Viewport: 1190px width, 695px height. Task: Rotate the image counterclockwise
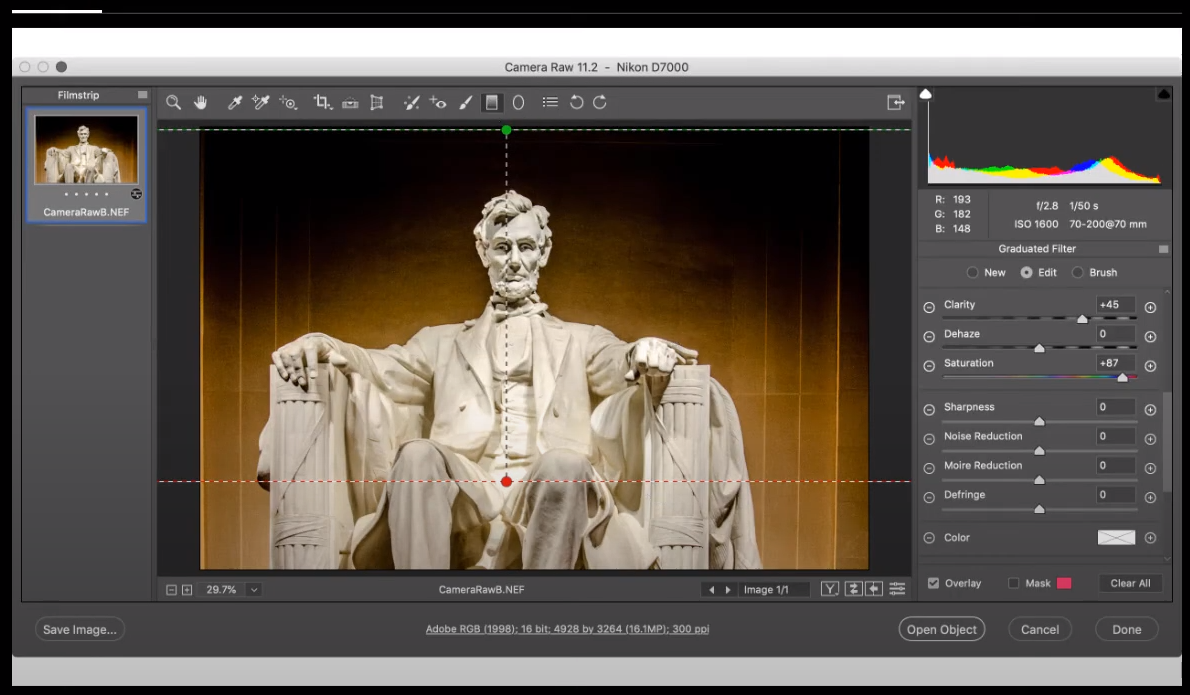point(576,102)
